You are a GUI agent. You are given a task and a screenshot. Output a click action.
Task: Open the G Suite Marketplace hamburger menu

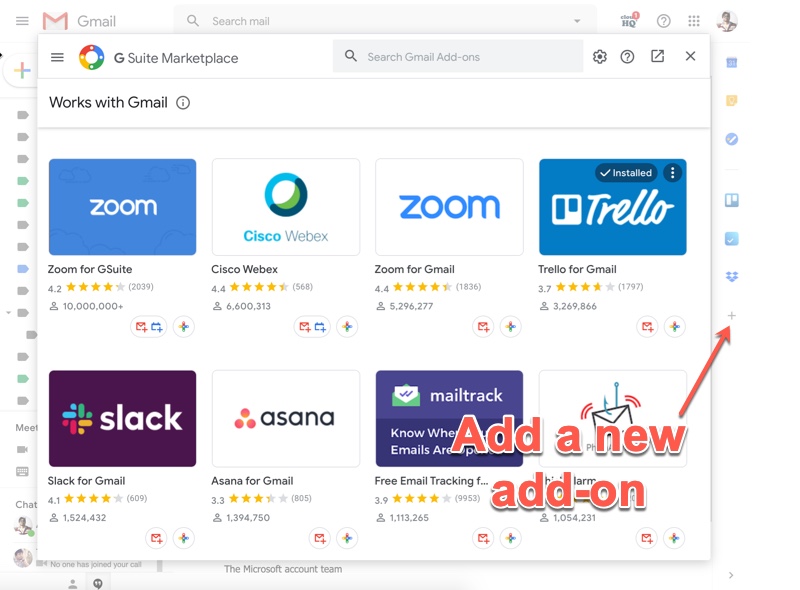(57, 57)
